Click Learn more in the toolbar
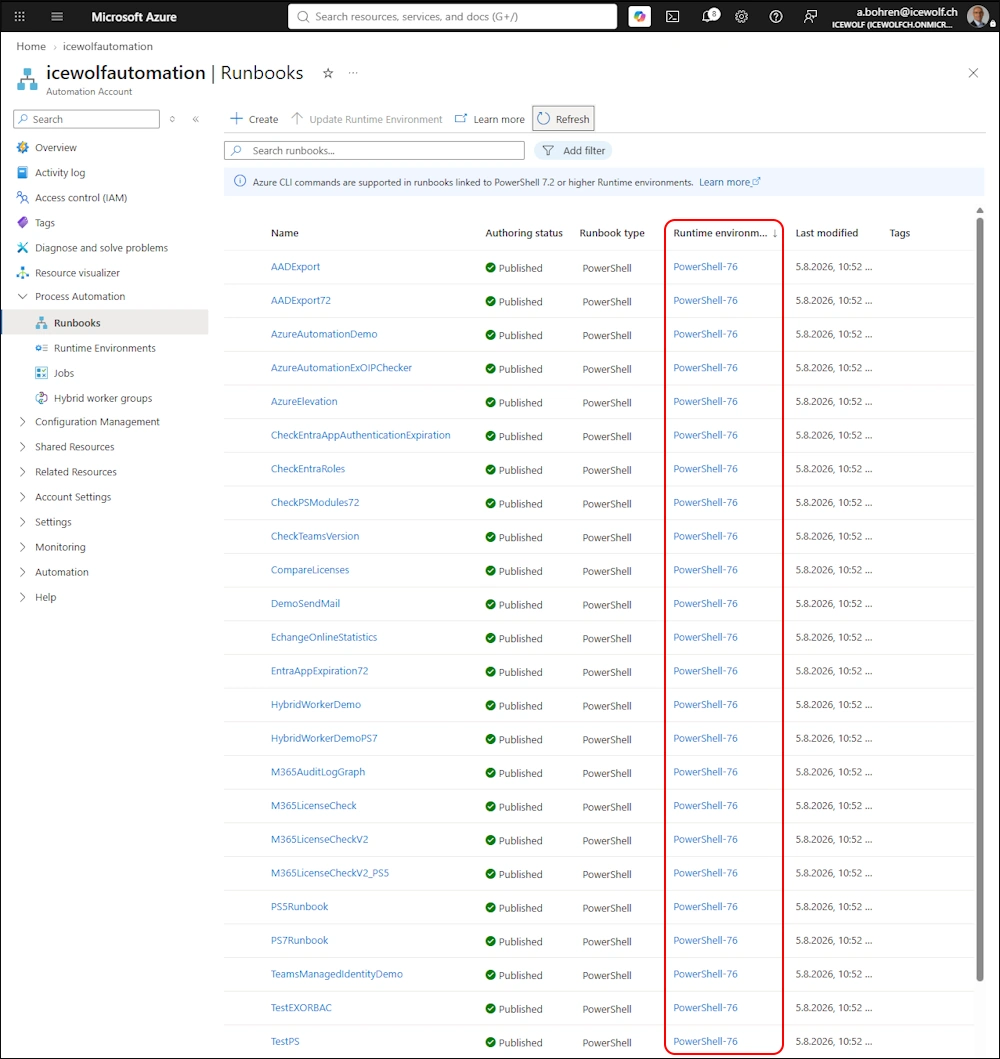Viewport: 1000px width, 1059px height. point(490,119)
